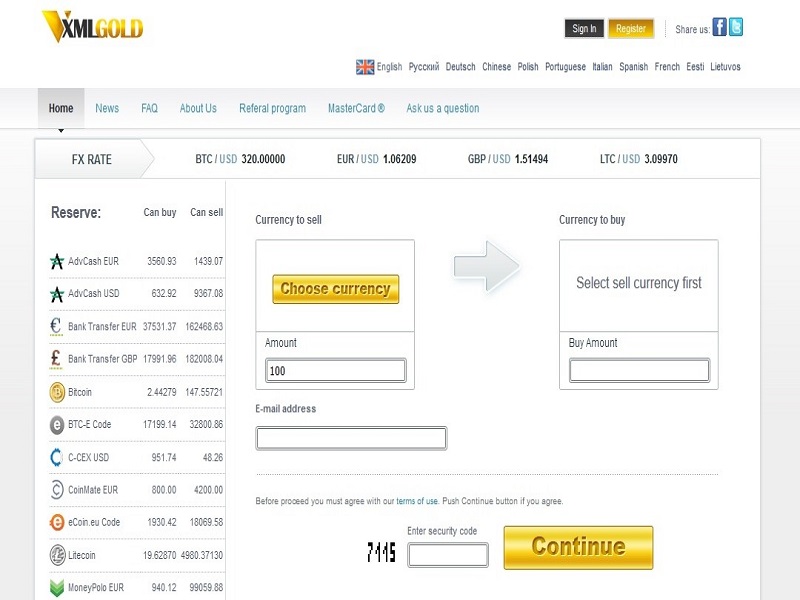Switch to the FAQ tab
This screenshot has width=800, height=600.
point(147,107)
